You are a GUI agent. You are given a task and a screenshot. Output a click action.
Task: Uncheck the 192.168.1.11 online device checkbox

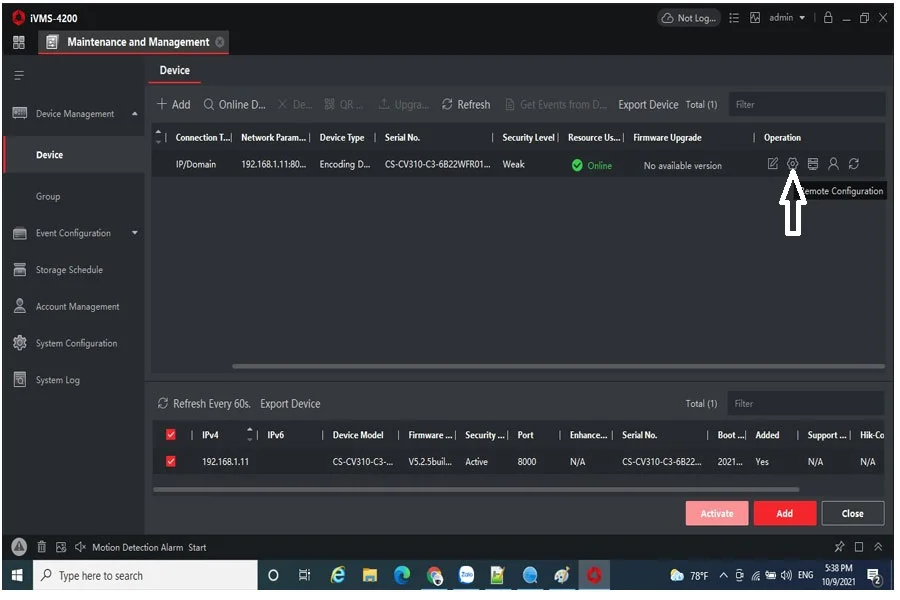coord(170,461)
